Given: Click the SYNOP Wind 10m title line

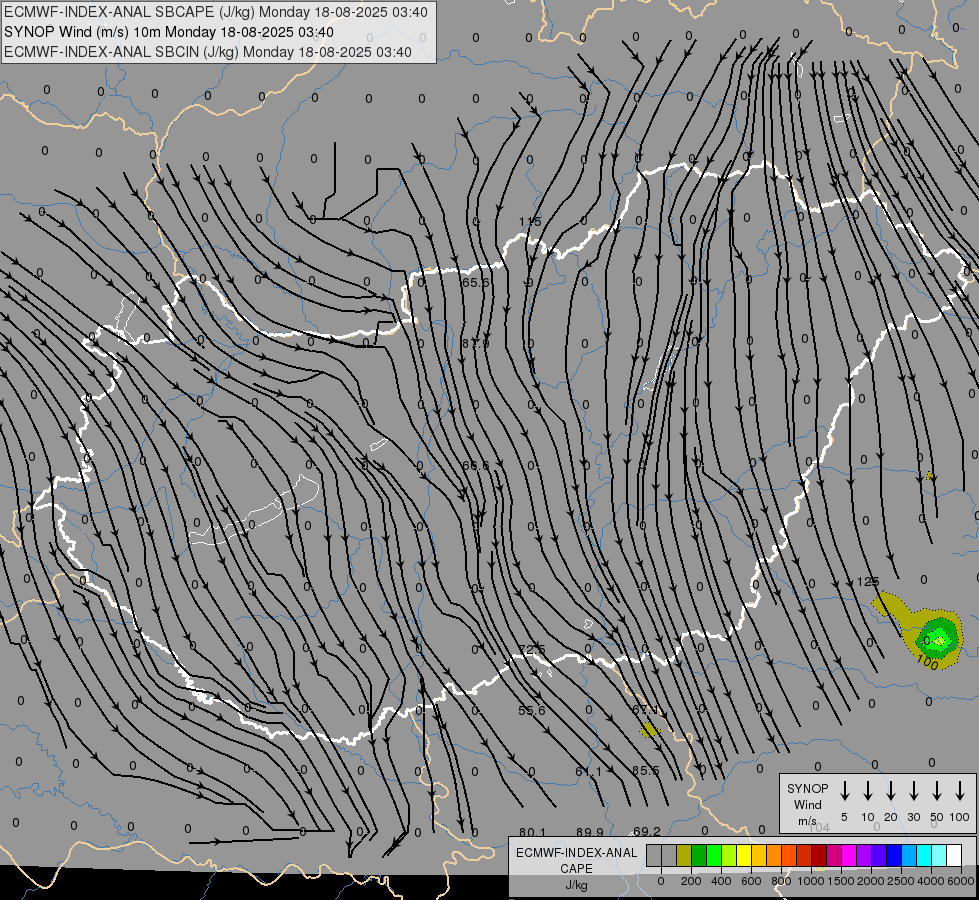Looking at the screenshot, I should (169, 32).
